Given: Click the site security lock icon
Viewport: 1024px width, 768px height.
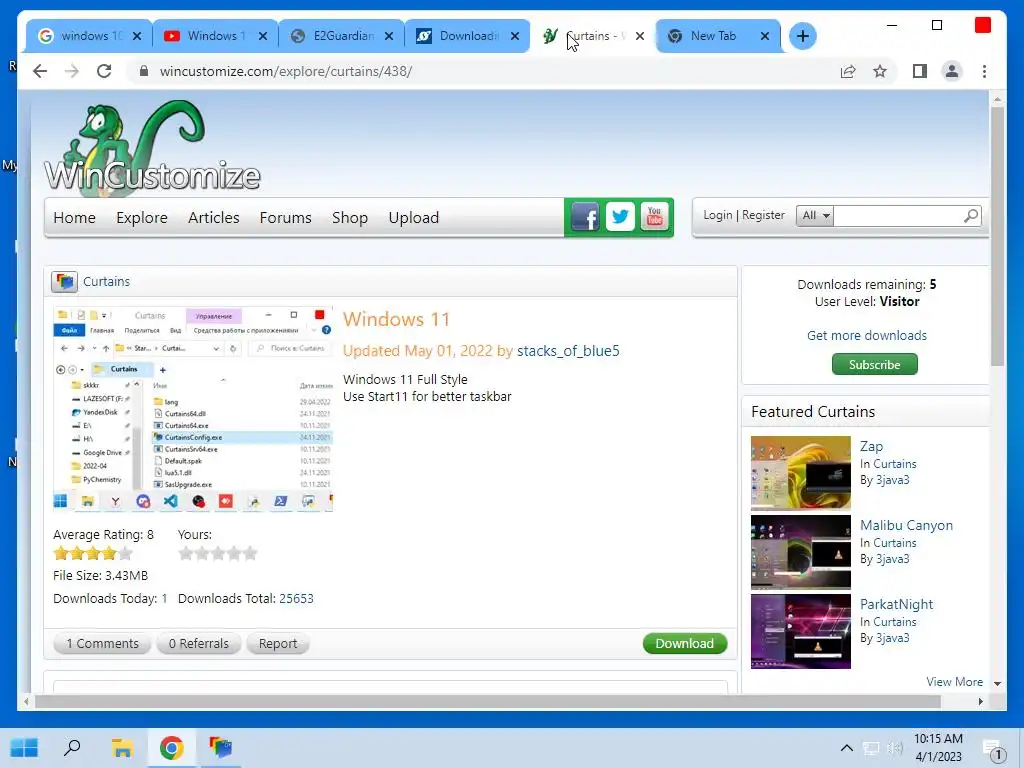Looking at the screenshot, I should (144, 71).
